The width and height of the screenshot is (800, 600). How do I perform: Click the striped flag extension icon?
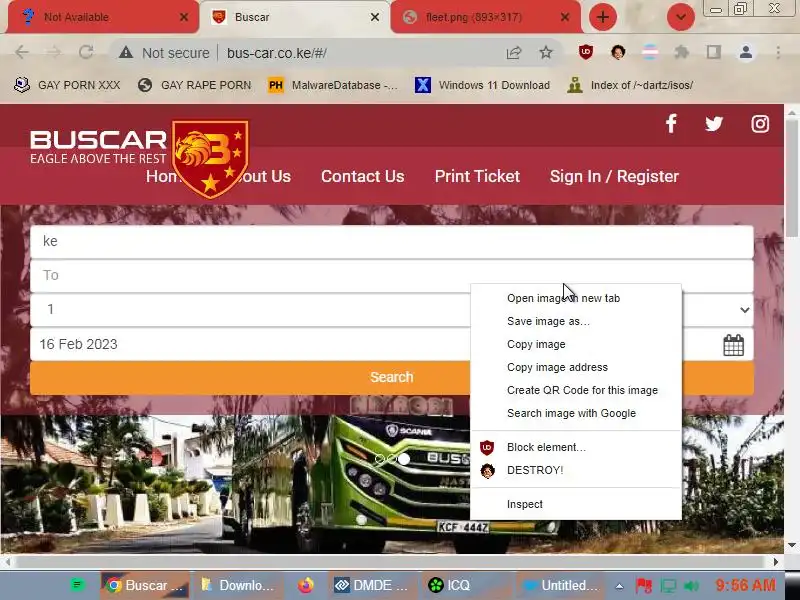(x=649, y=52)
